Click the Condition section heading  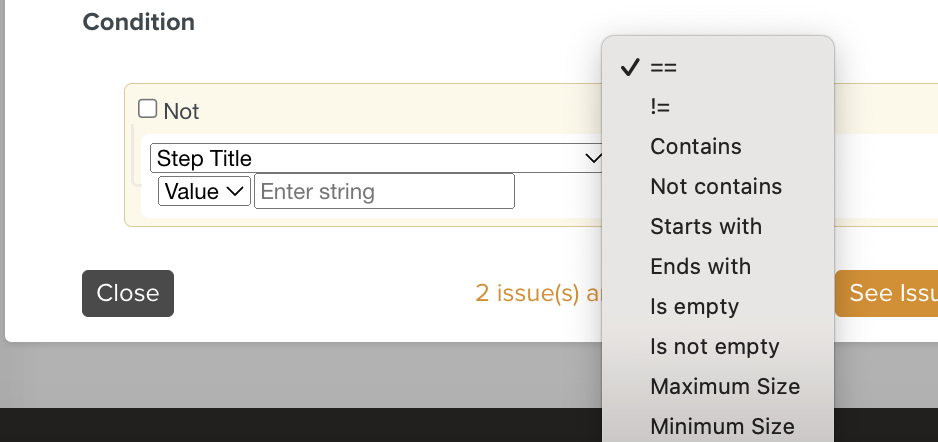click(138, 22)
